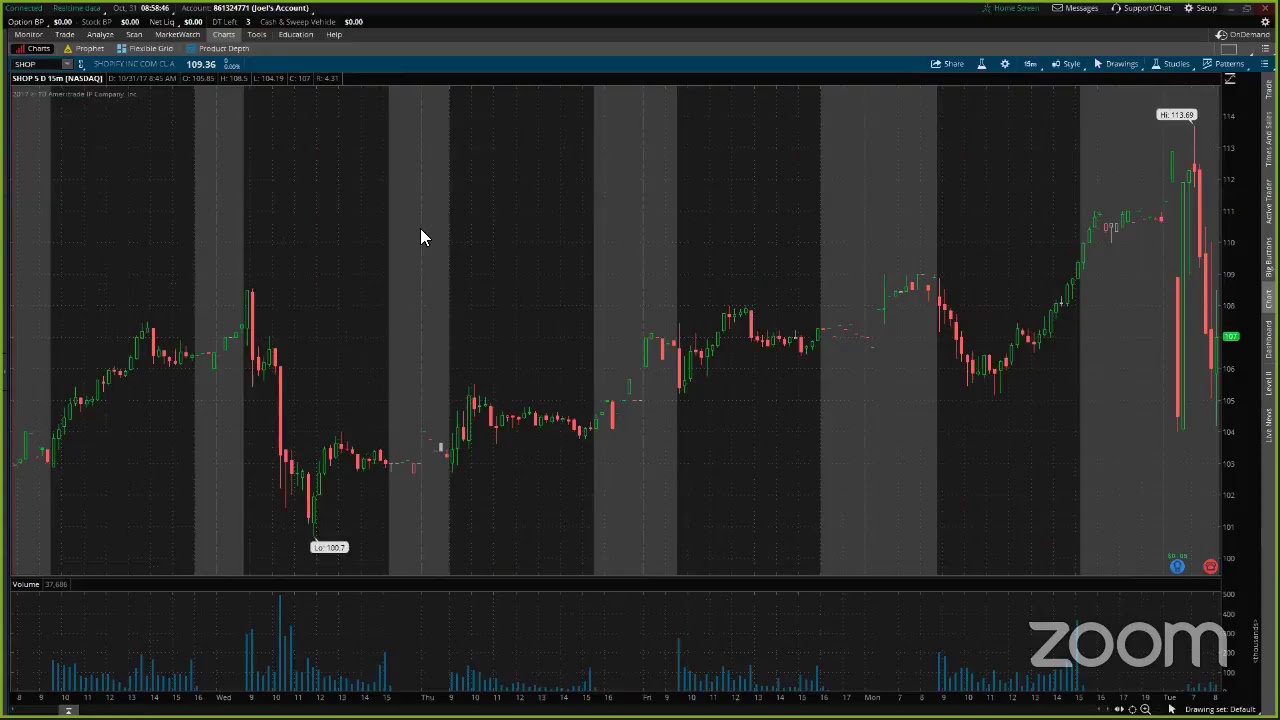Screen dimensions: 1280x720
Task: Open the Tools tab
Action: point(256,34)
